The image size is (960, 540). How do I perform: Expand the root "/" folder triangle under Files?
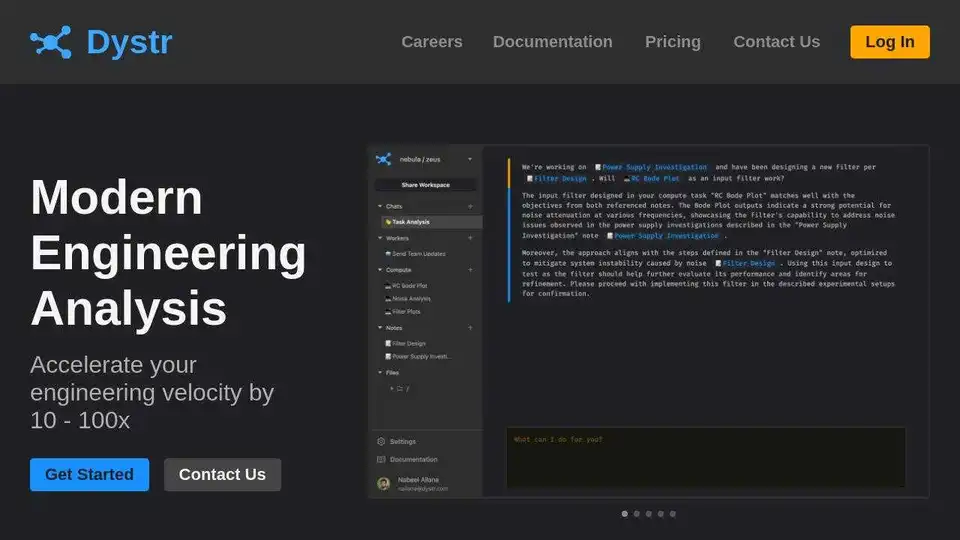pos(392,389)
